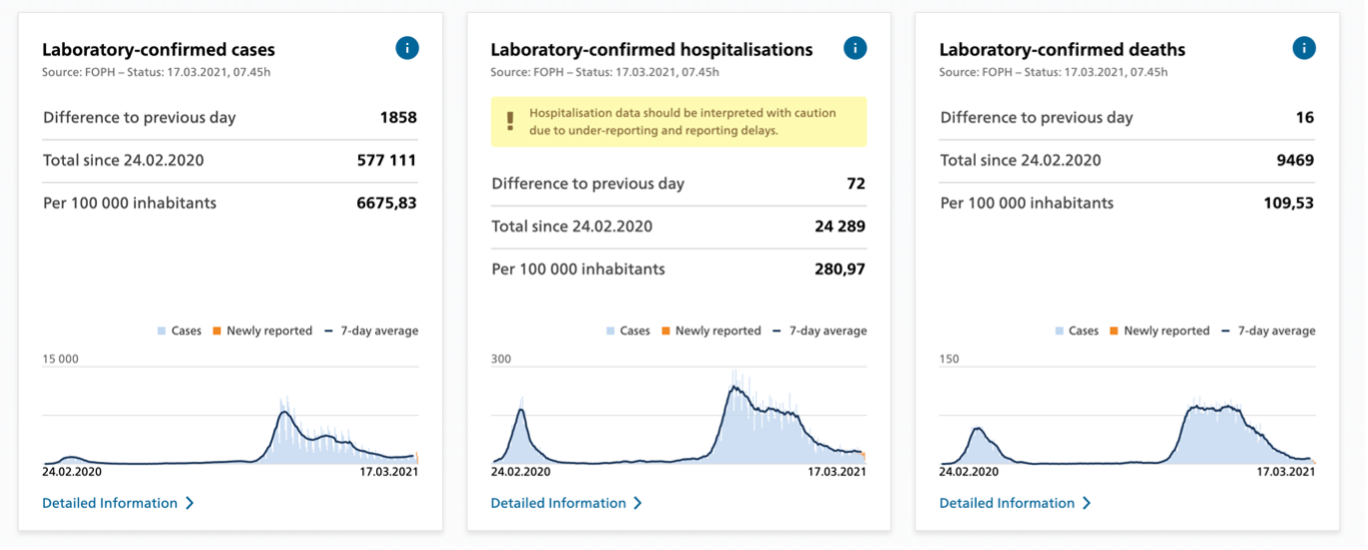Image resolution: width=1368 pixels, height=550 pixels.
Task: Open Detailed Information link for hospitalisations
Action: pyautogui.click(x=558, y=503)
